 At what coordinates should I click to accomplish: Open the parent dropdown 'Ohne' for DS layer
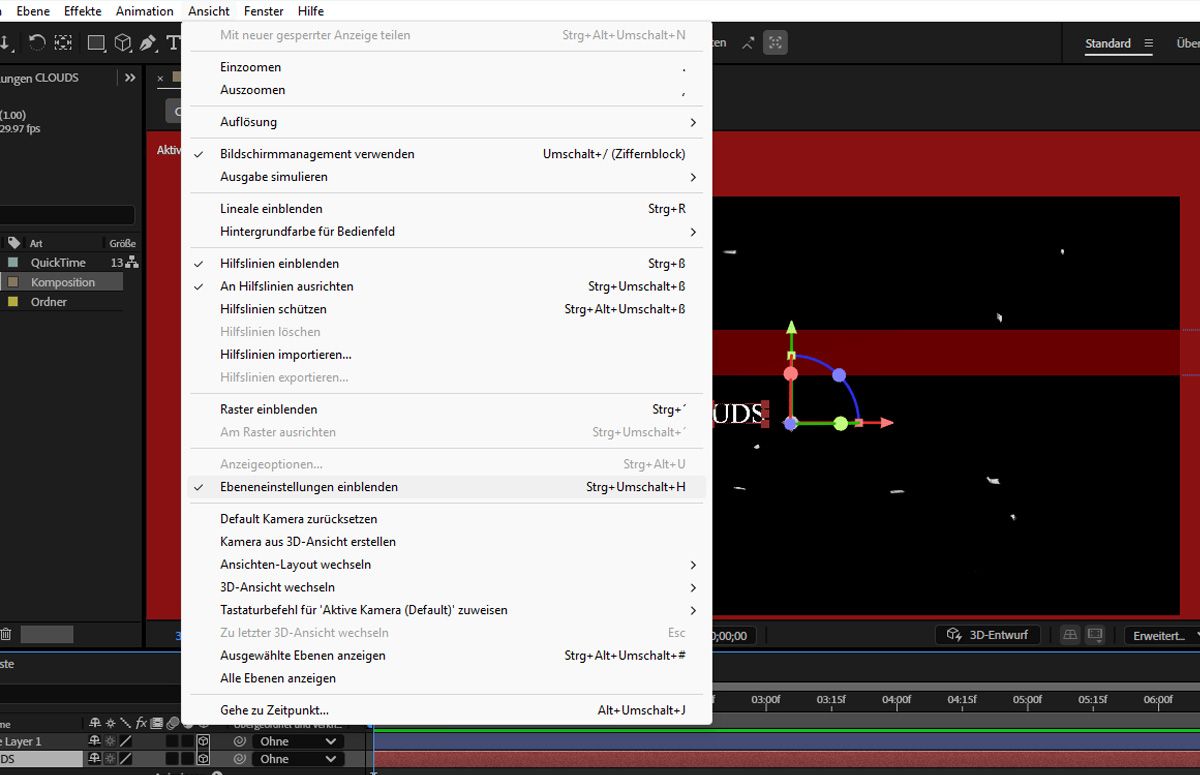click(297, 759)
